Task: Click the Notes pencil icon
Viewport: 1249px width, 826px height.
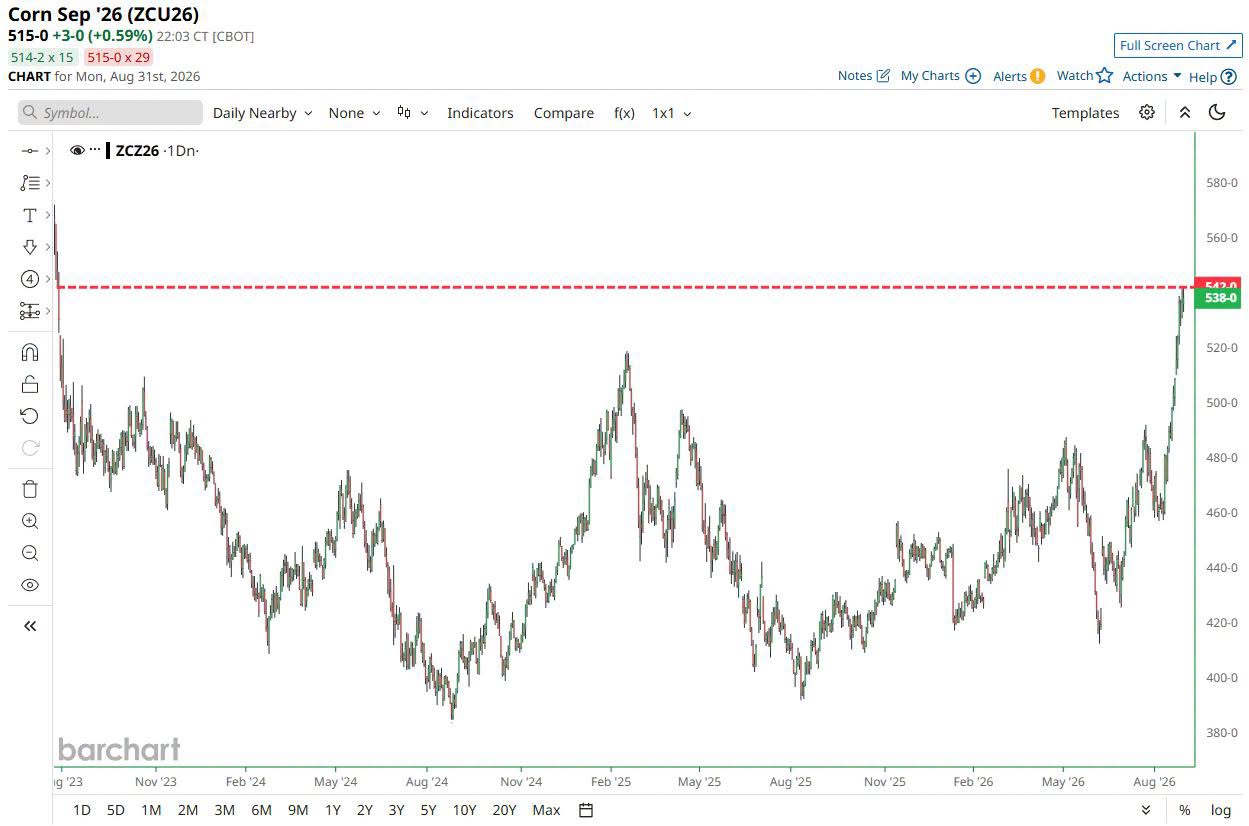Action: pyautogui.click(x=883, y=76)
